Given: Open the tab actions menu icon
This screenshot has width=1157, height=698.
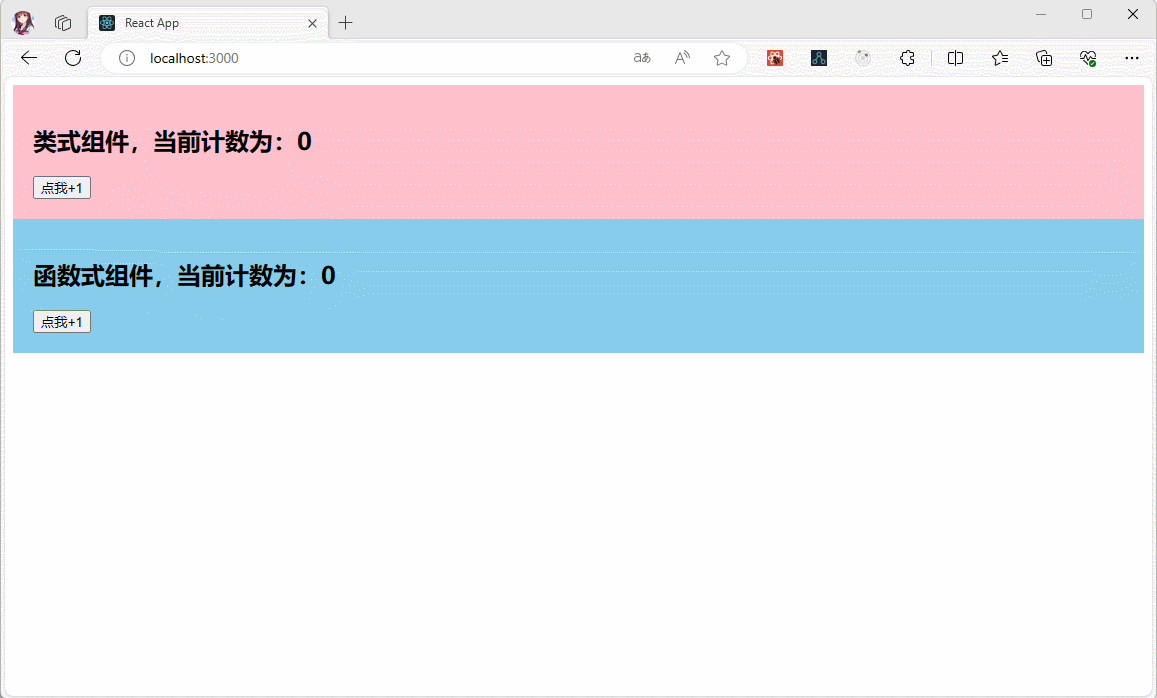Looking at the screenshot, I should pyautogui.click(x=63, y=23).
